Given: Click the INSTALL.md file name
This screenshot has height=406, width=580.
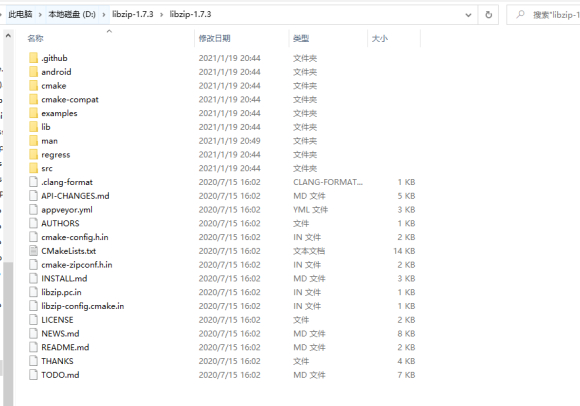Looking at the screenshot, I should pyautogui.click(x=64, y=278).
